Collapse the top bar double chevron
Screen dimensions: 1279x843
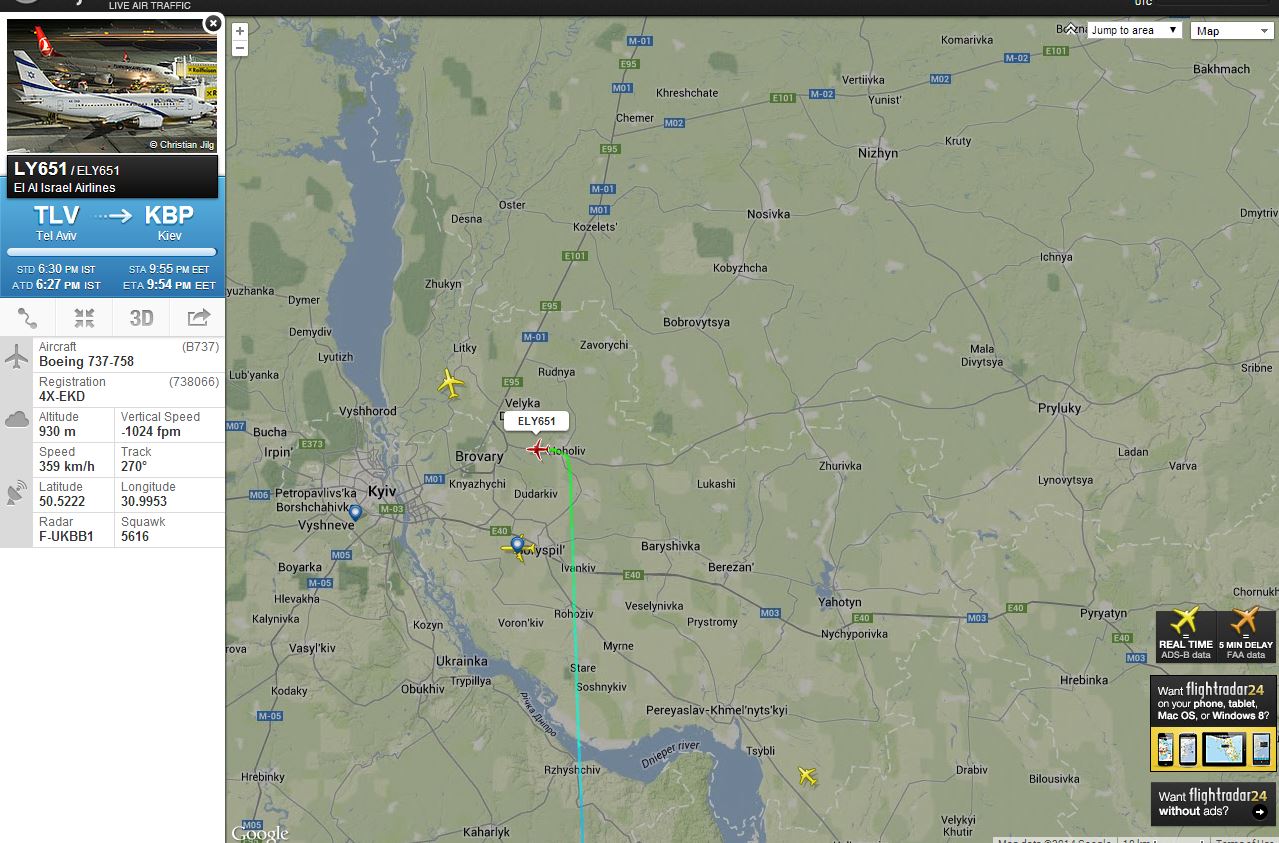coord(1071,29)
